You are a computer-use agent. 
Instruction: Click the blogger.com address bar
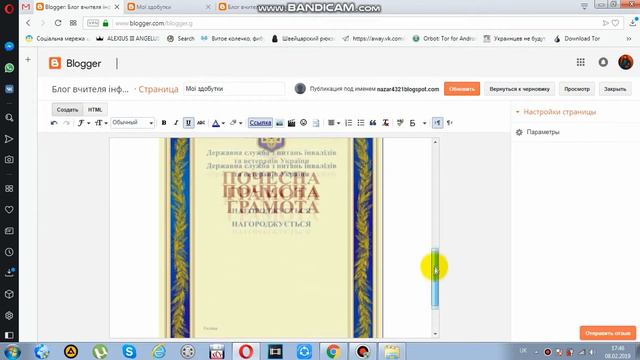coord(353,23)
